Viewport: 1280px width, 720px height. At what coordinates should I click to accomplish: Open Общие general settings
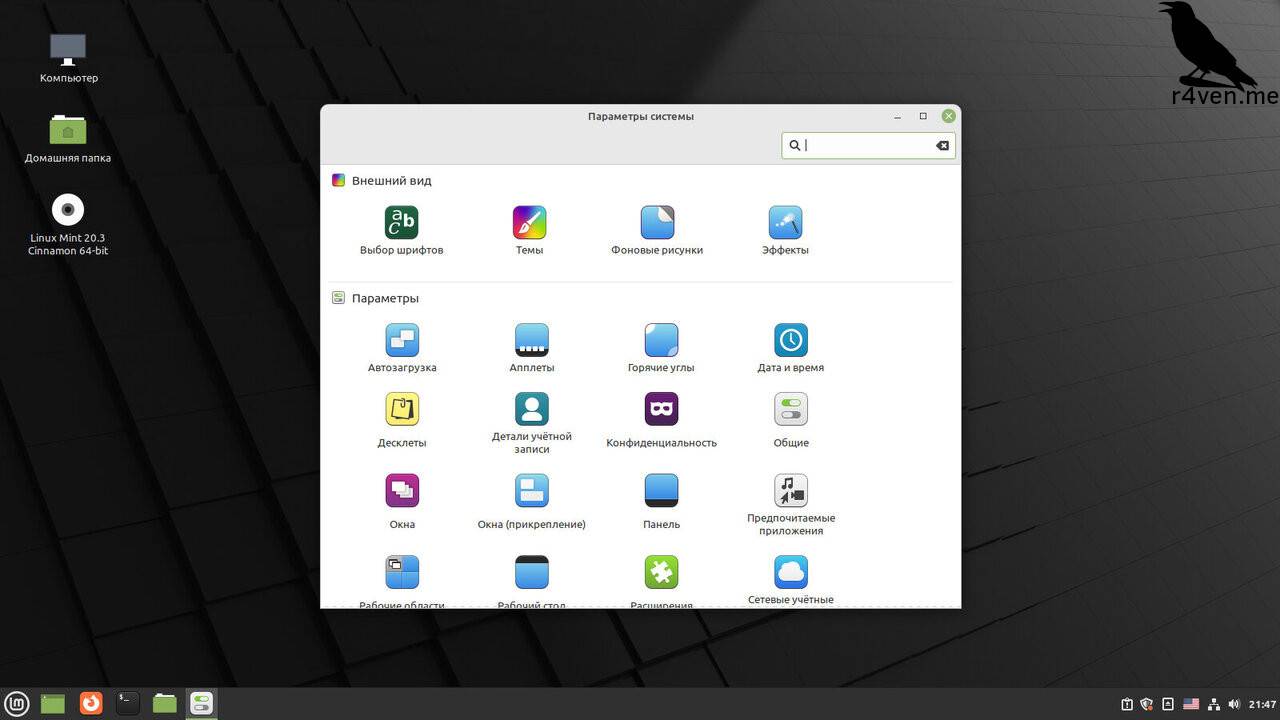(x=790, y=410)
